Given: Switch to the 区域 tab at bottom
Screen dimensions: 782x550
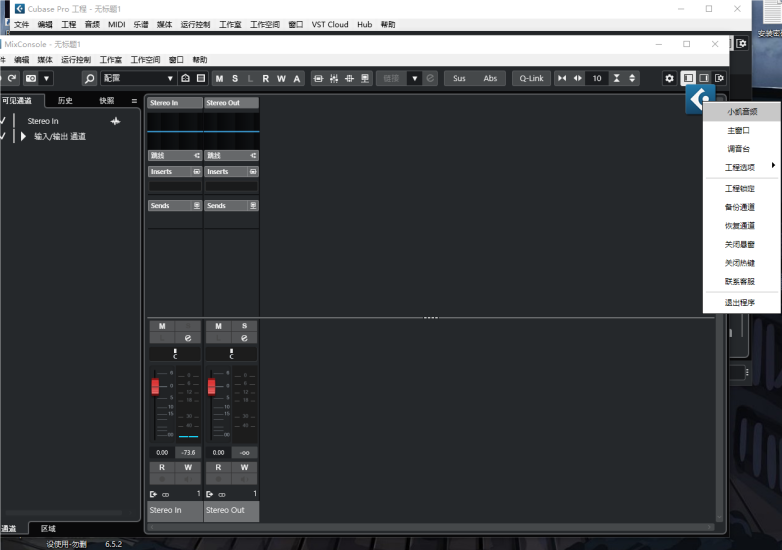Looking at the screenshot, I should (48, 529).
